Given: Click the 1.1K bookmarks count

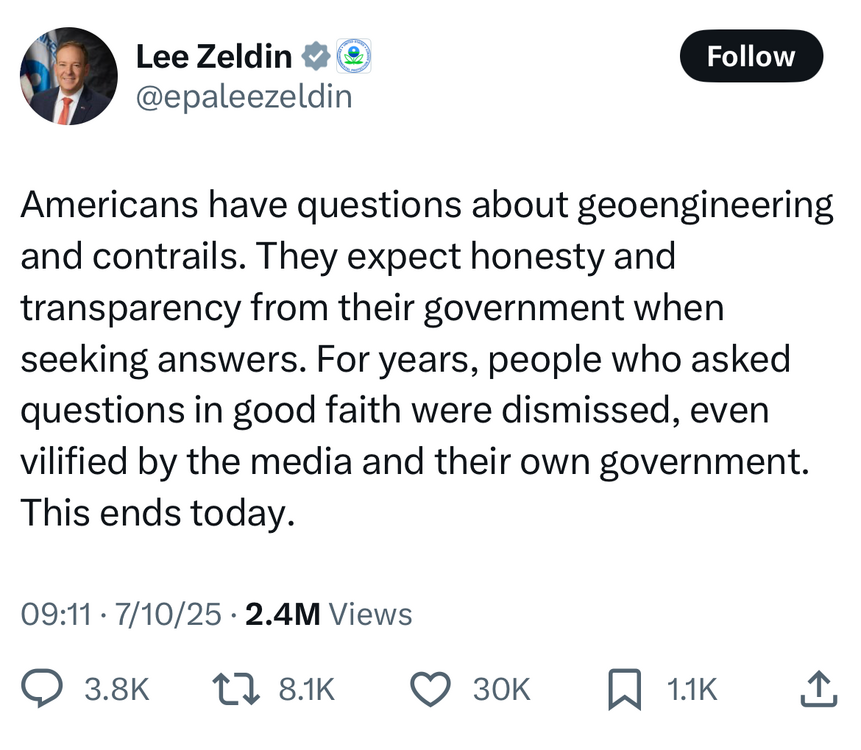Looking at the screenshot, I should pos(691,689).
